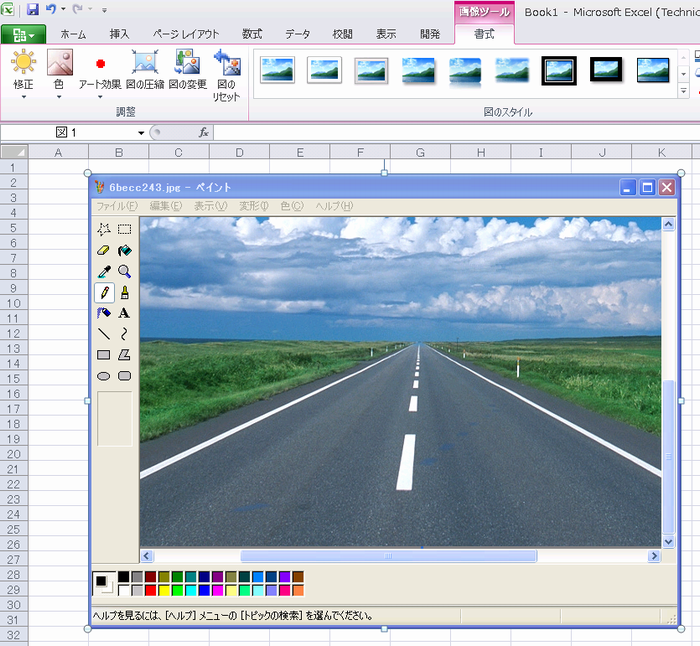Select the Line tool in Paint
The width and height of the screenshot is (700, 646).
tap(104, 334)
